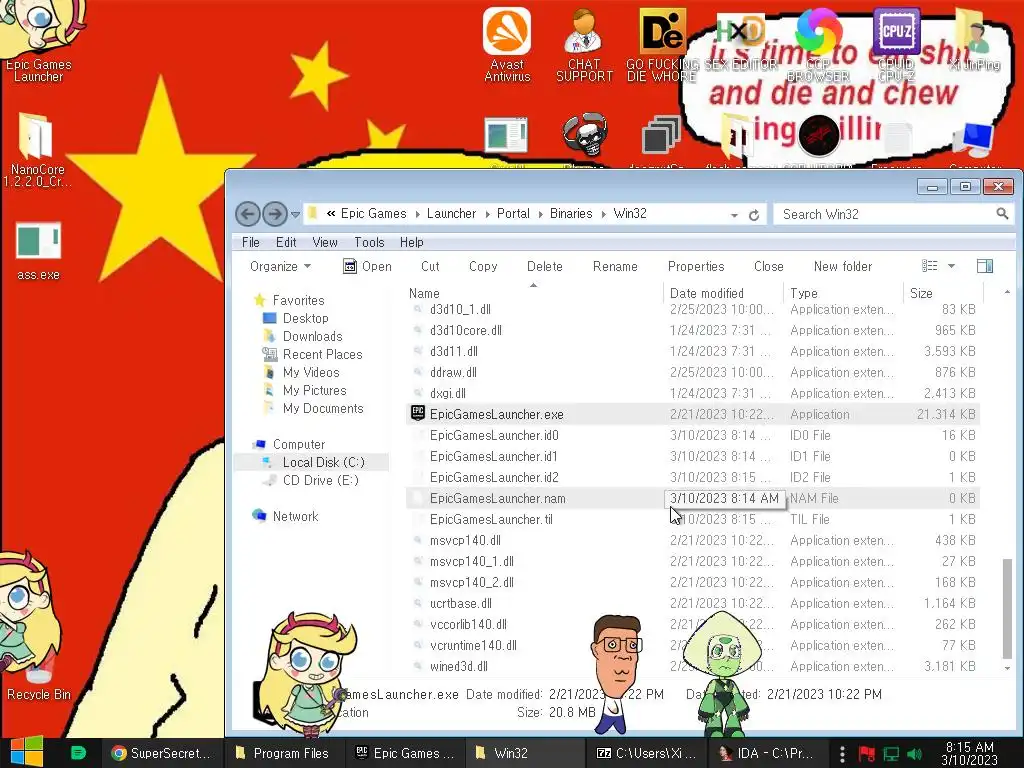1024x768 pixels.
Task: Select the wined3d.dll file
Action: tap(692, 667)
